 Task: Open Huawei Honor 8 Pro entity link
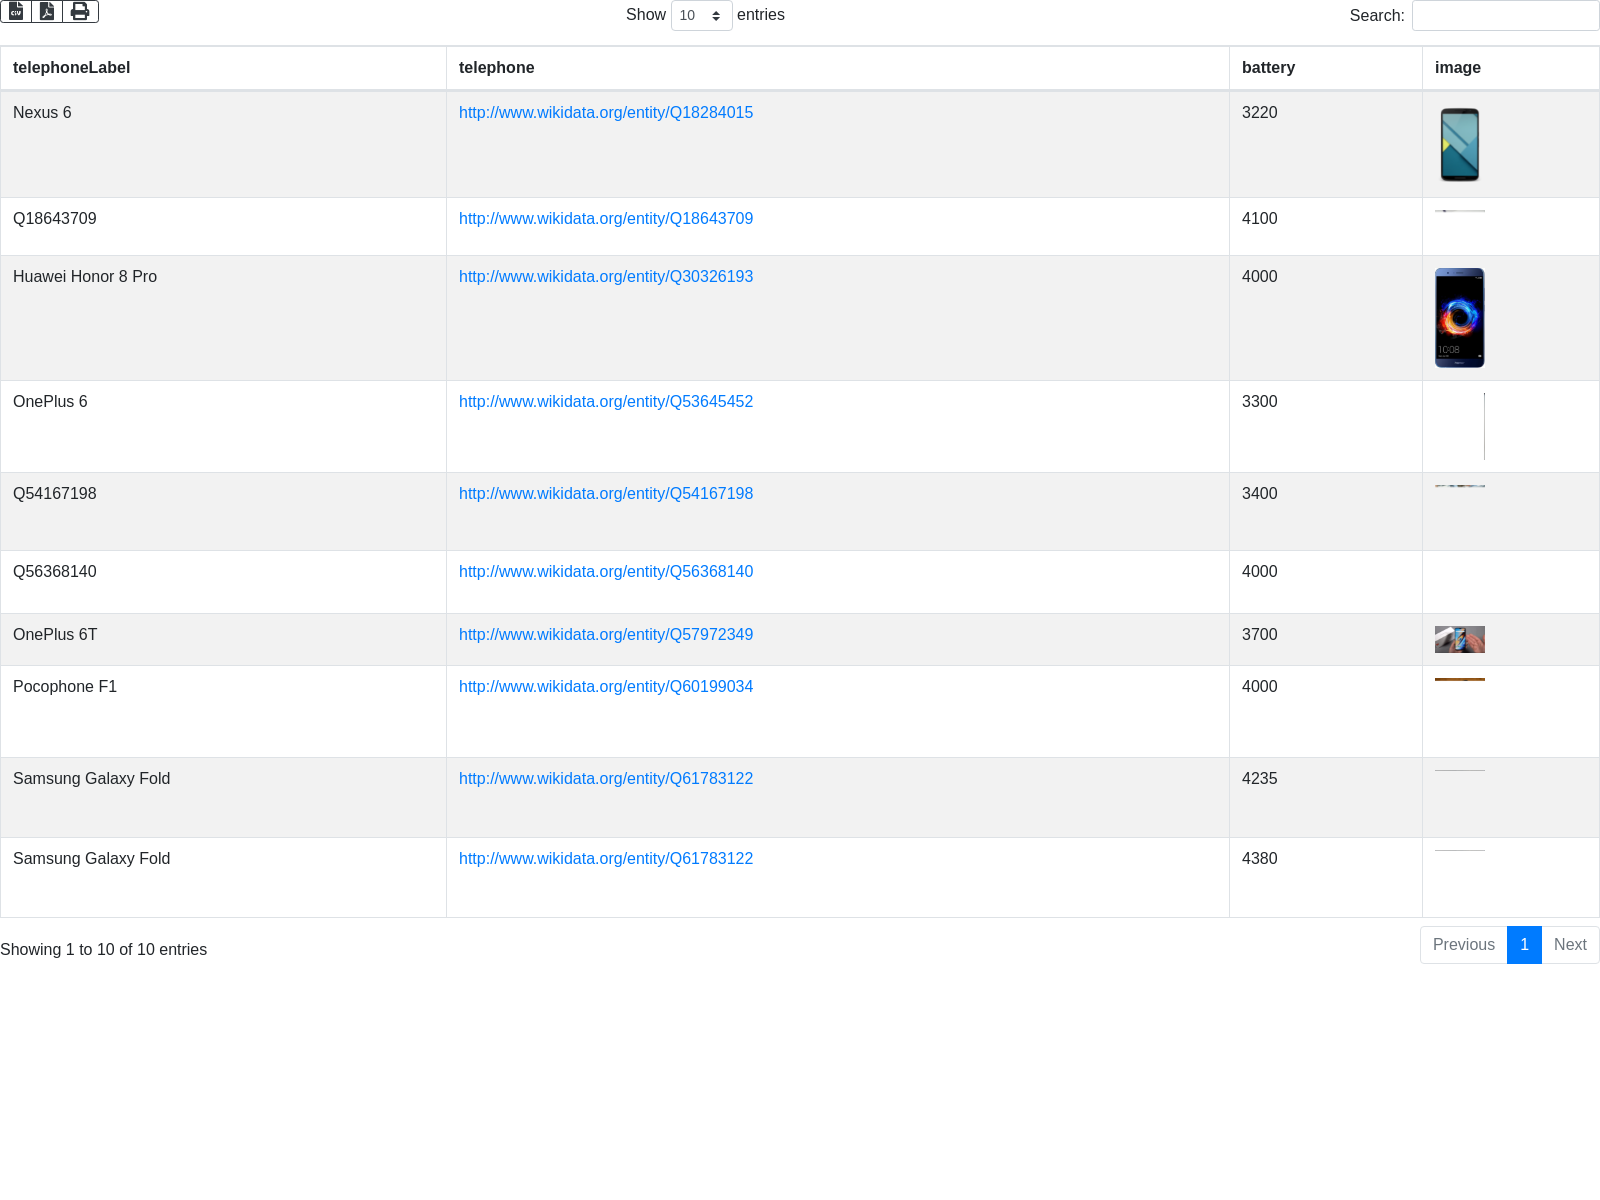(605, 277)
